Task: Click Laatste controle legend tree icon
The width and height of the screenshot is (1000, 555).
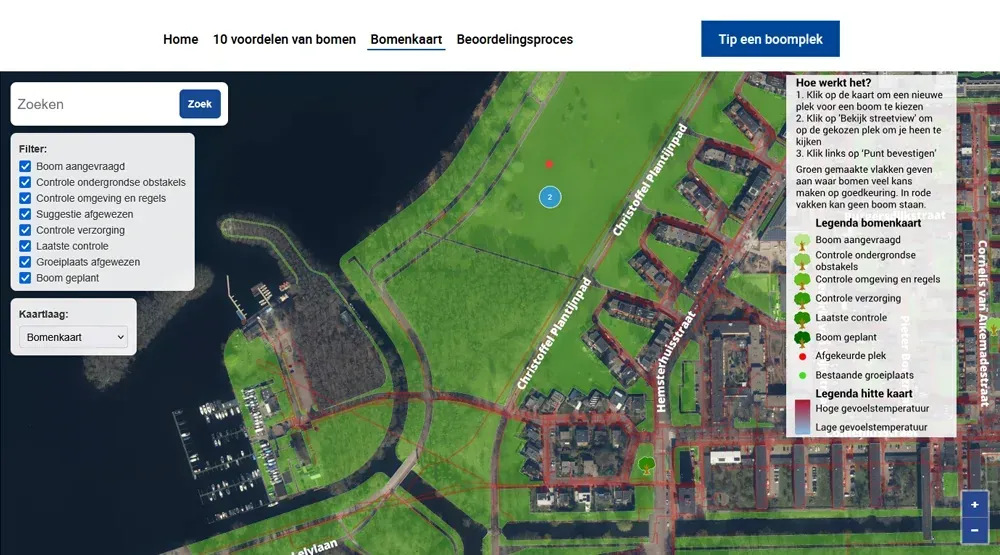Action: [802, 318]
